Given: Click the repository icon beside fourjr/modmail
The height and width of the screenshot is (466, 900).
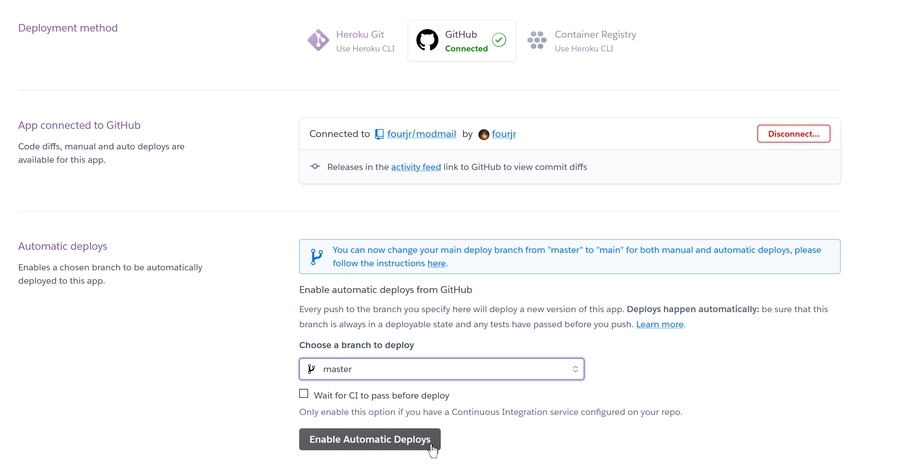Looking at the screenshot, I should point(379,134).
